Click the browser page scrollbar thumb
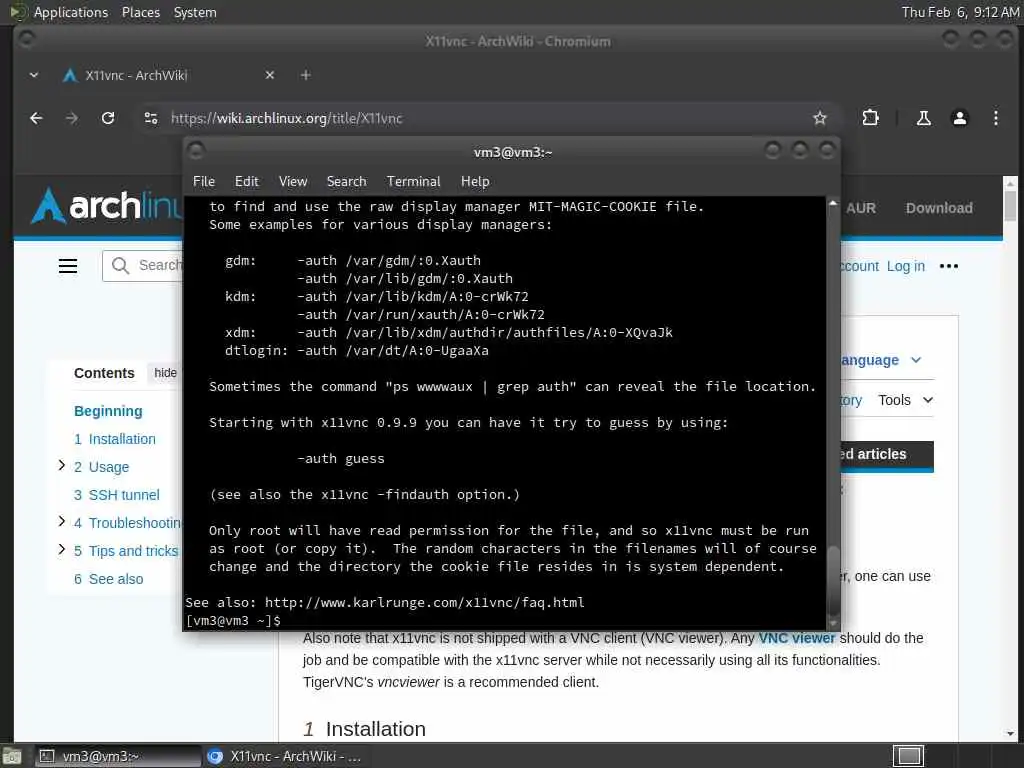 point(1010,206)
